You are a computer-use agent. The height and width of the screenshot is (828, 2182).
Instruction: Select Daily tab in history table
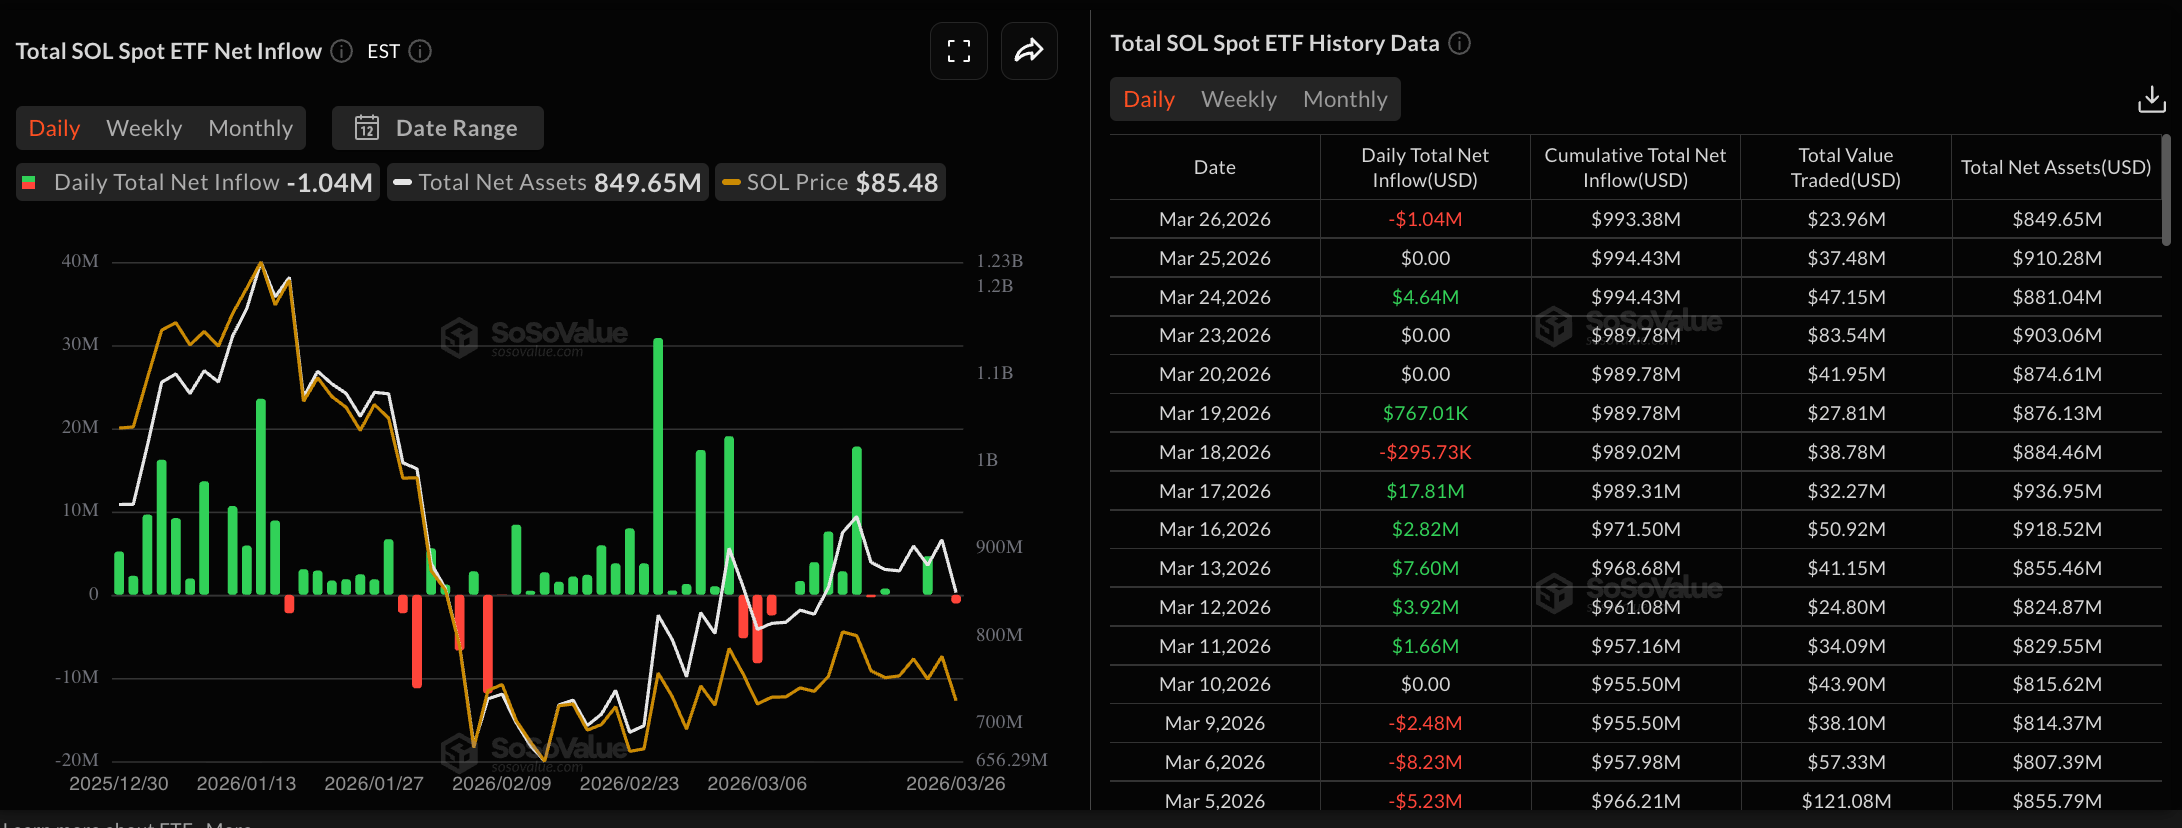(1148, 99)
